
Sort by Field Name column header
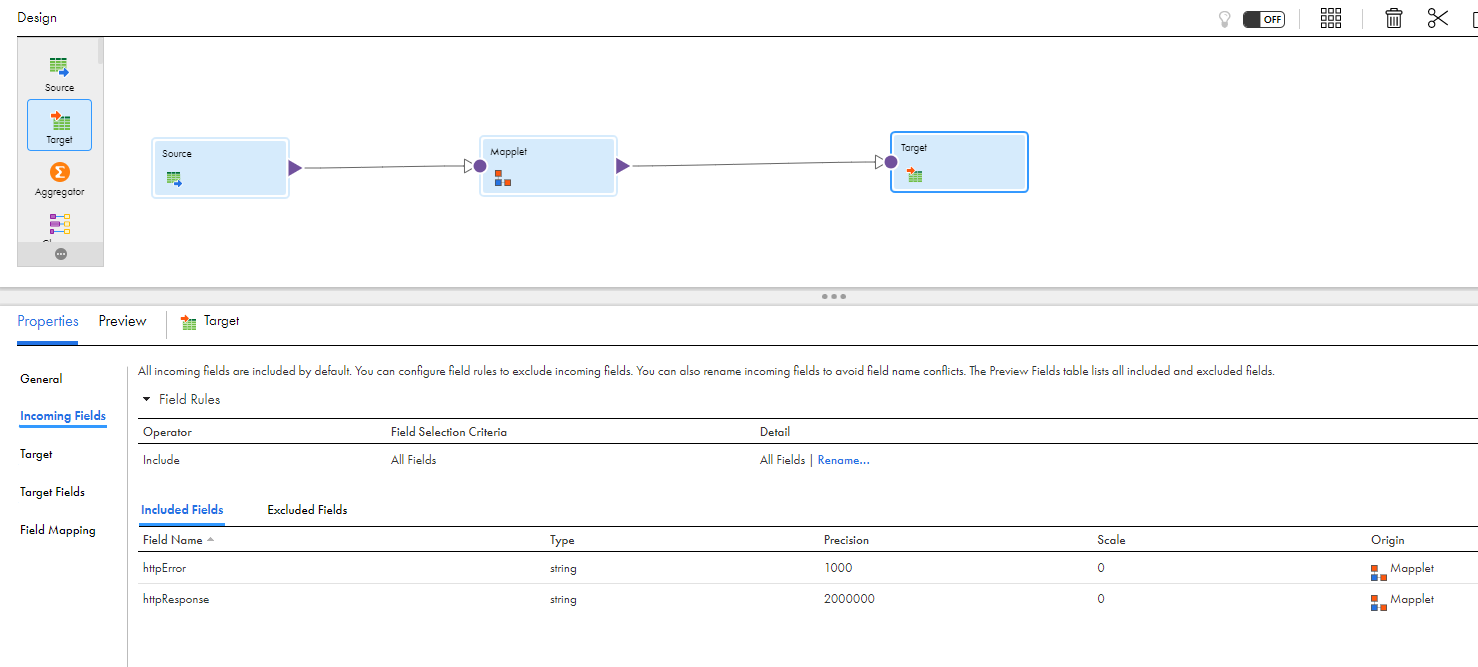172,540
